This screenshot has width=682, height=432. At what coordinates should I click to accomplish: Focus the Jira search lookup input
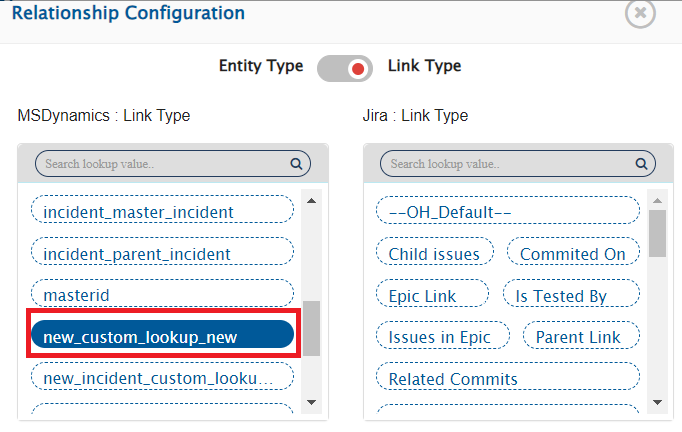505,164
